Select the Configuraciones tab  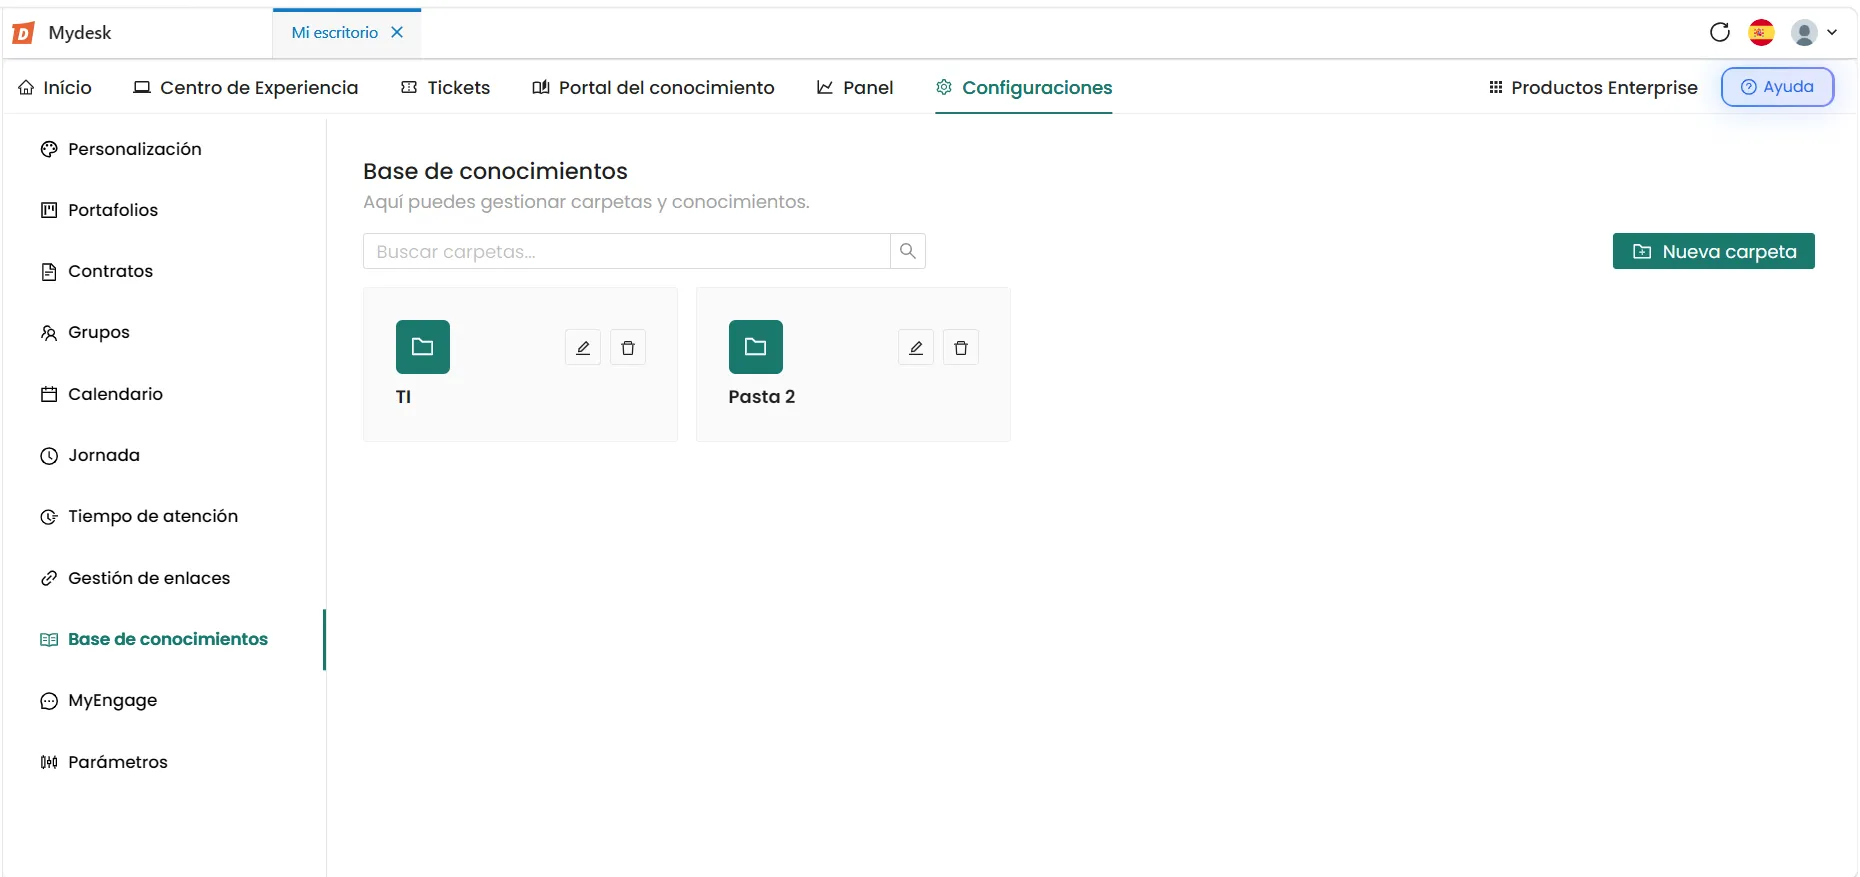(x=1024, y=87)
